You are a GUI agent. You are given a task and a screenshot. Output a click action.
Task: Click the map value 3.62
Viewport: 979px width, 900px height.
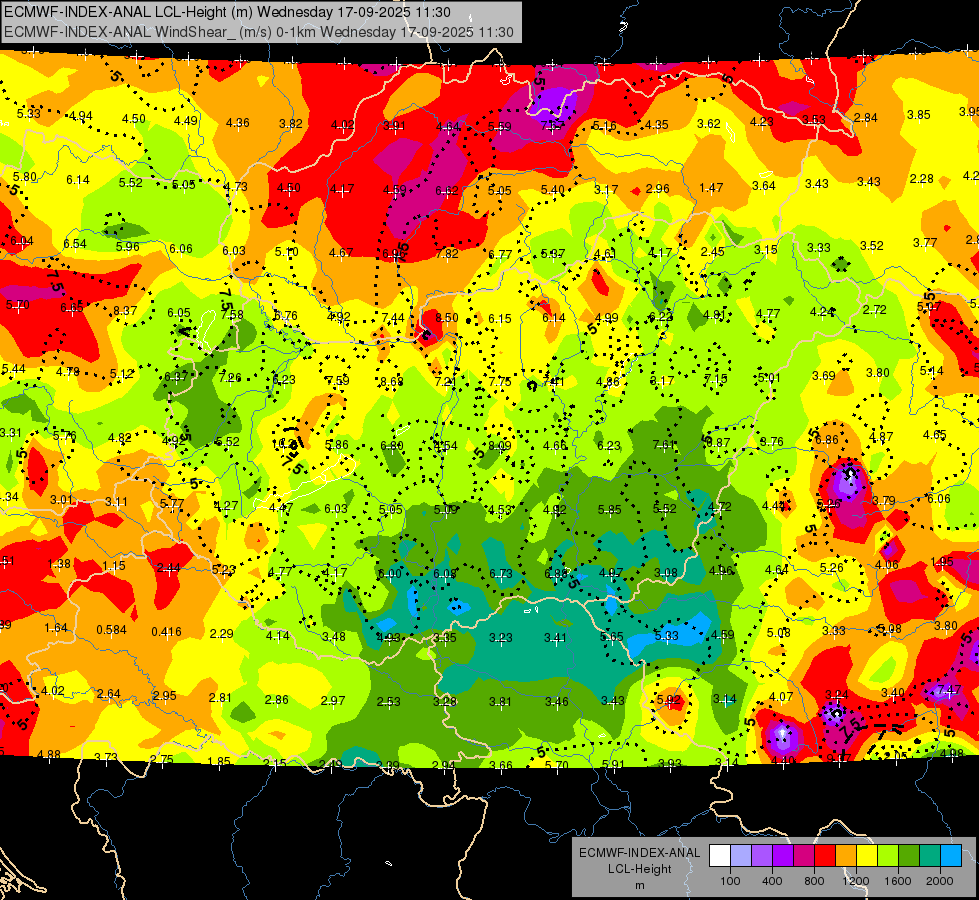(x=709, y=124)
